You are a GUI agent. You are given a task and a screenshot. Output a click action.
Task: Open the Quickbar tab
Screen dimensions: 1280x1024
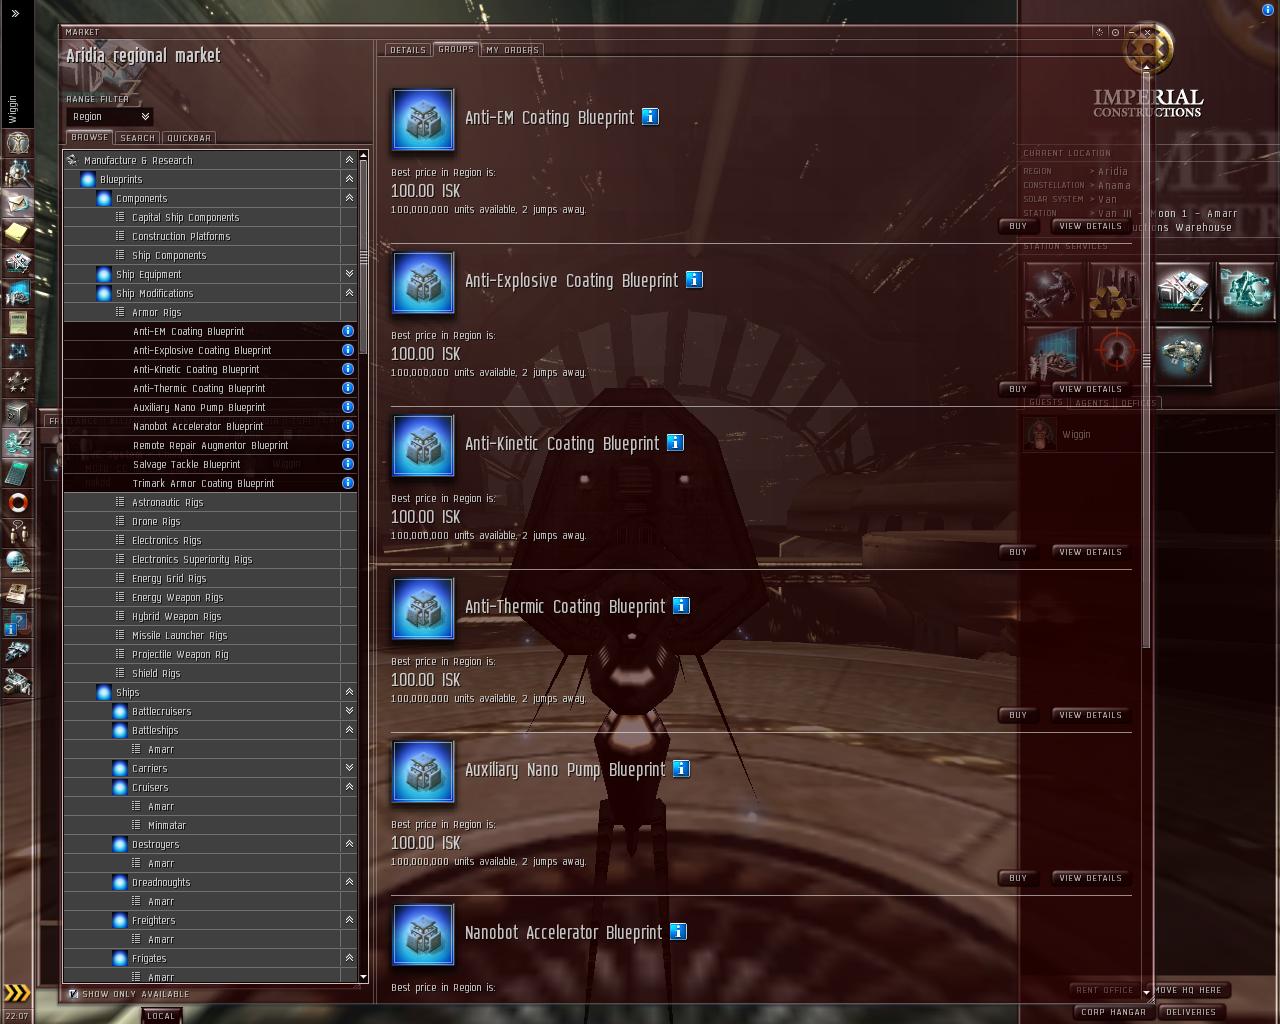[x=189, y=138]
